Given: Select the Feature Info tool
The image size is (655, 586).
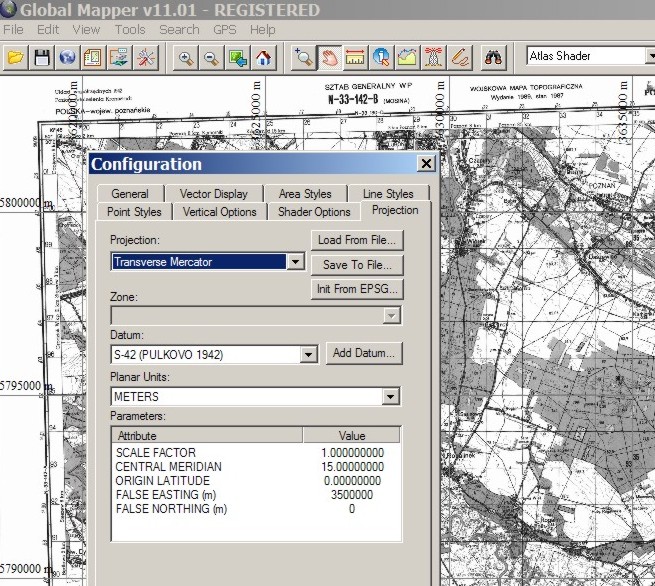Looking at the screenshot, I should [x=381, y=58].
